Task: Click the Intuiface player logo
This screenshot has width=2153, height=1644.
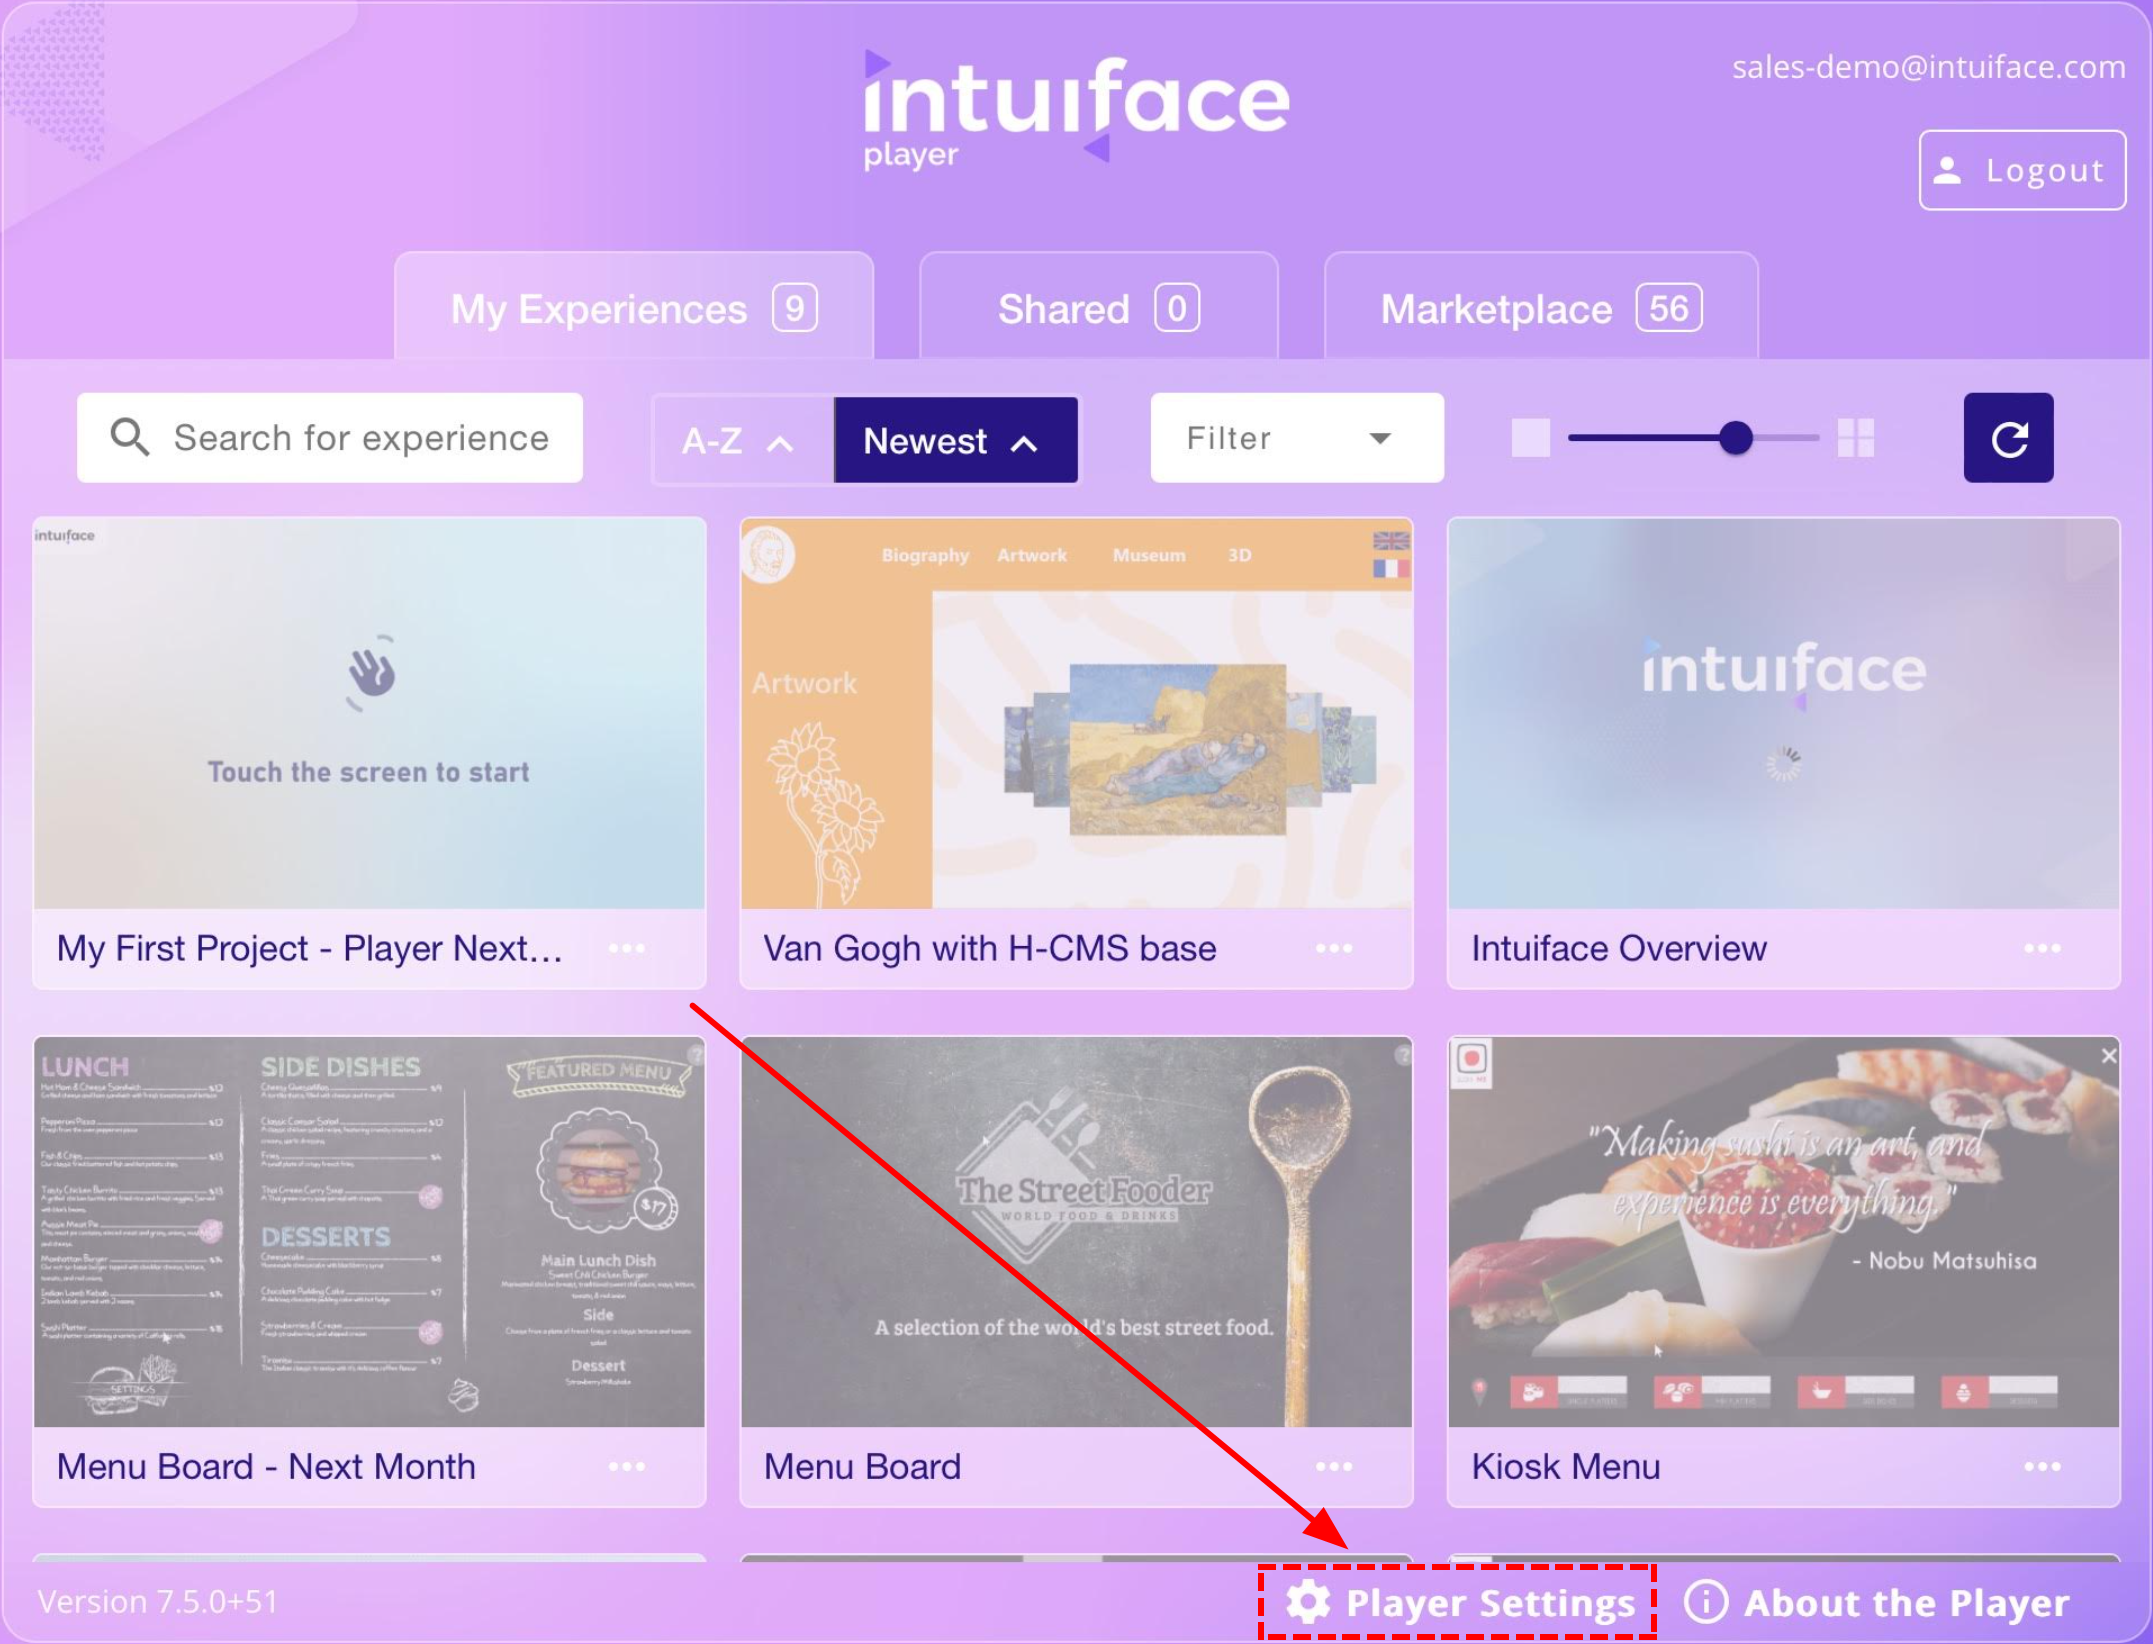Action: pyautogui.click(x=1076, y=110)
